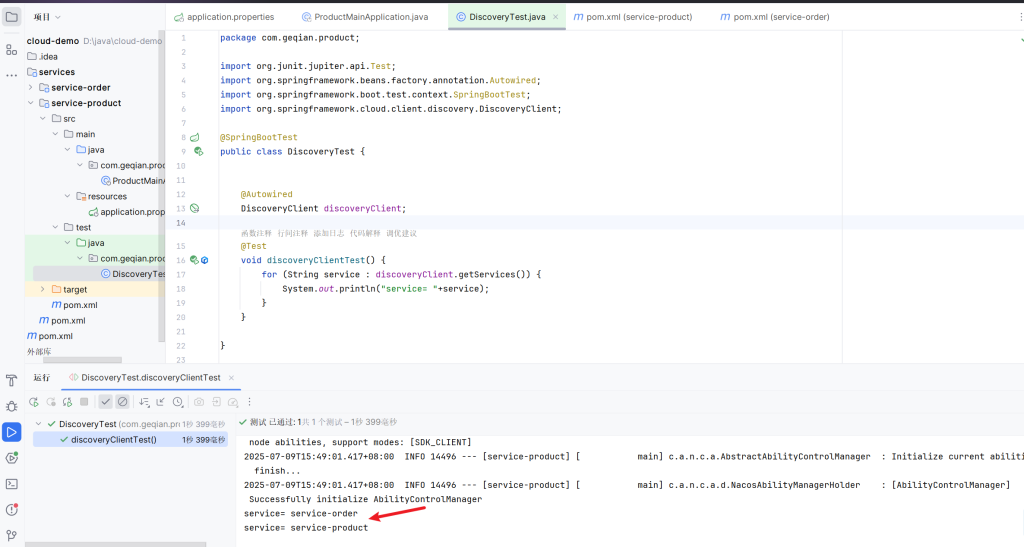Toggle Show Passed tests checkmark button
Viewport: 1024px width, 547px height.
click(x=105, y=401)
